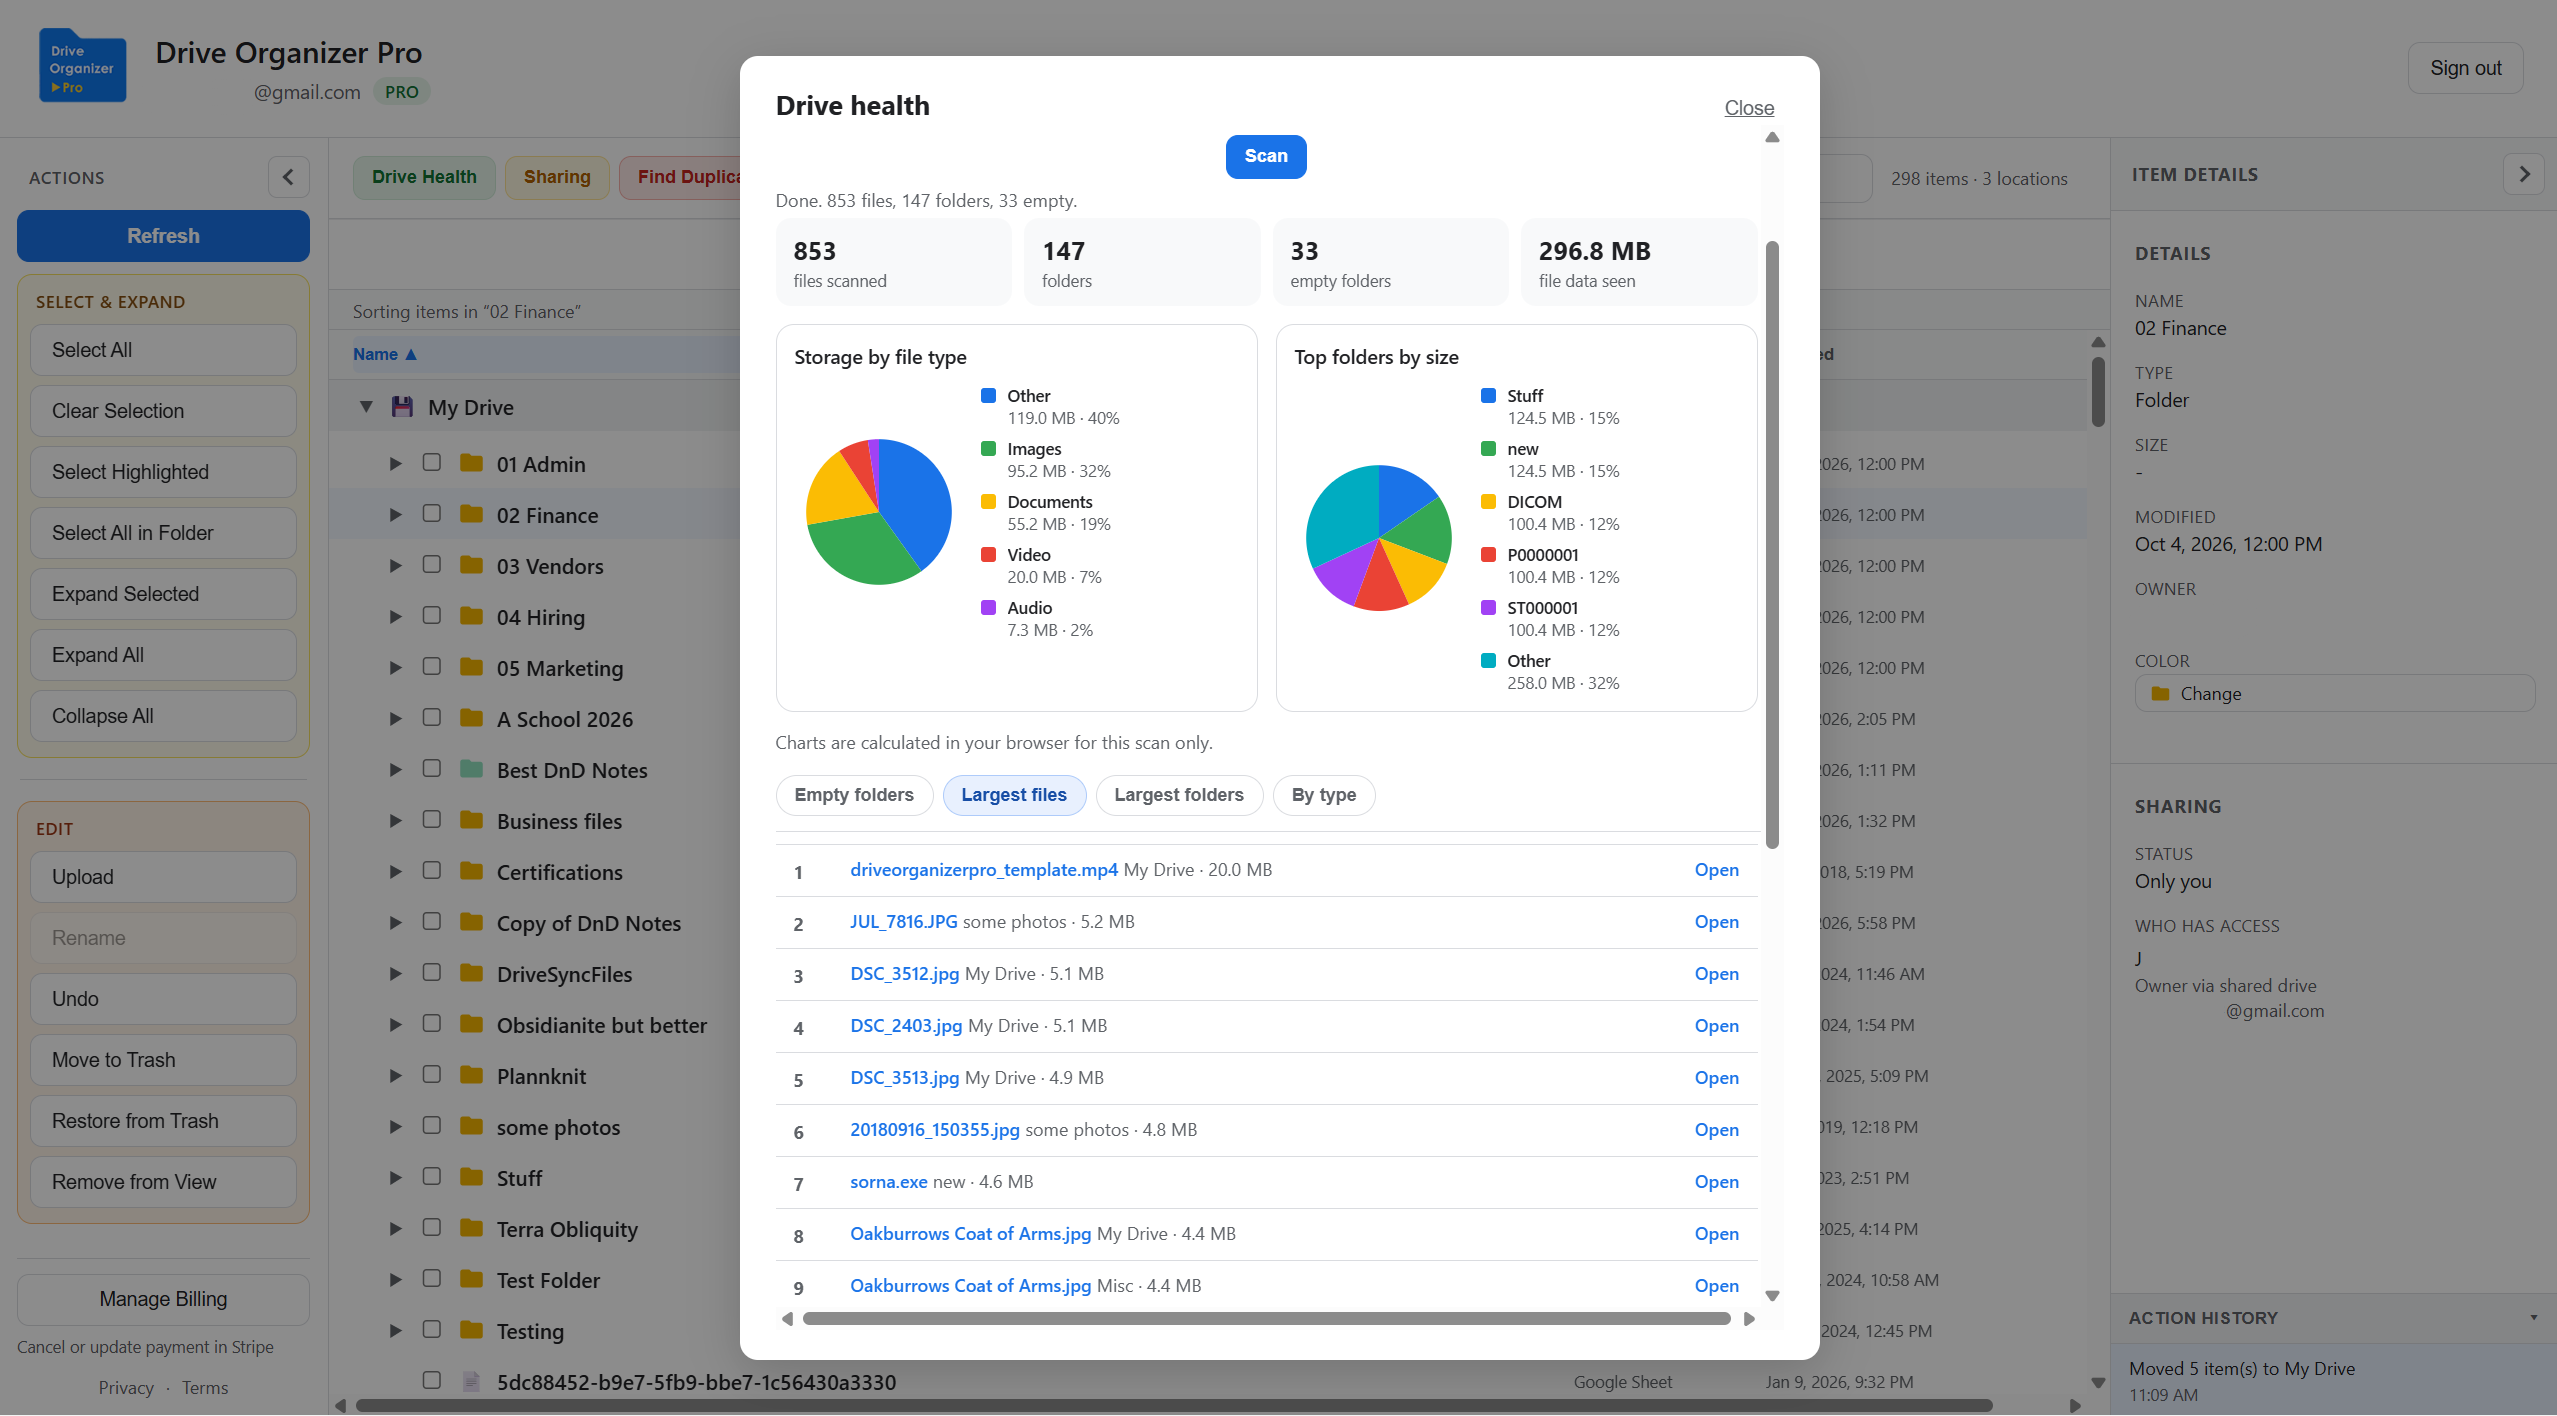The image size is (2557, 1416).
Task: Tick the checkbox for 01 Admin
Action: (x=432, y=462)
